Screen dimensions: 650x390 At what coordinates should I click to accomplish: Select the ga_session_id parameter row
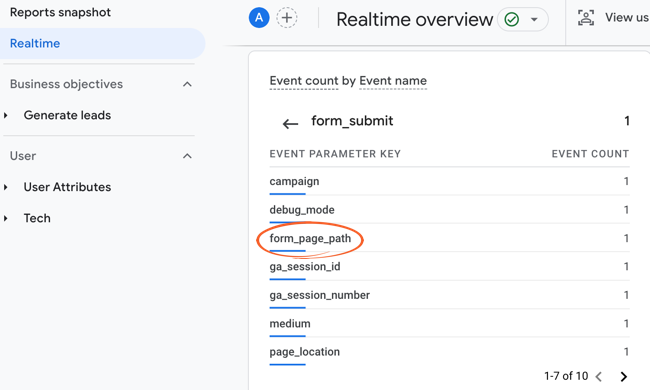point(449,266)
